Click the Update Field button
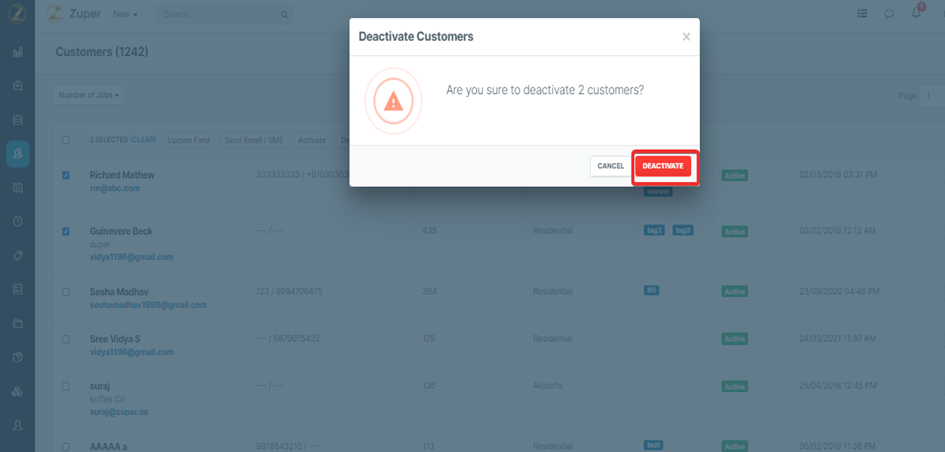This screenshot has height=452, width=945. pos(189,140)
